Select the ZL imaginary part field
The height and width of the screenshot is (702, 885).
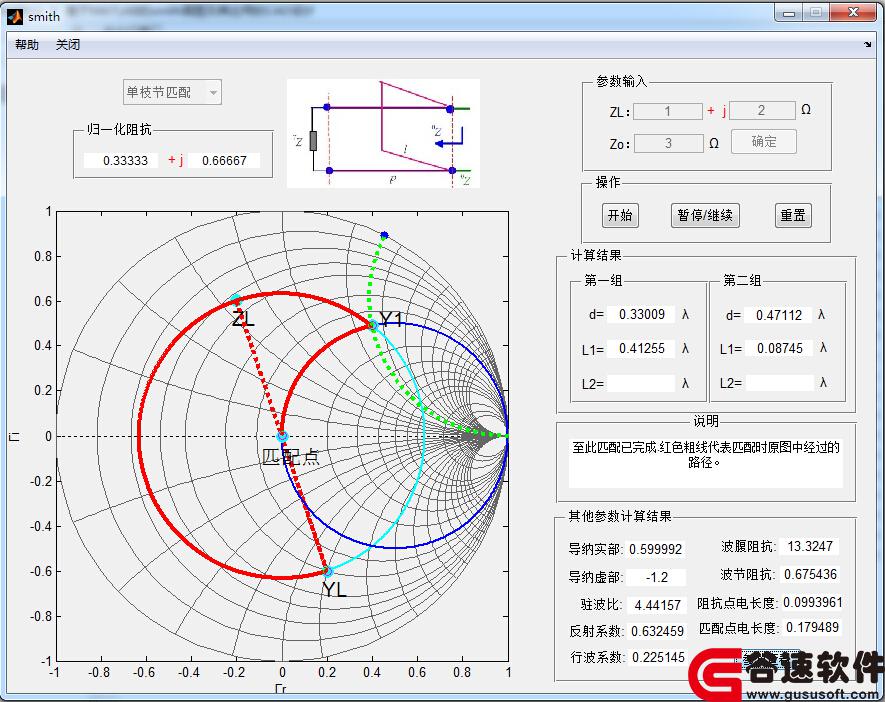pyautogui.click(x=762, y=111)
